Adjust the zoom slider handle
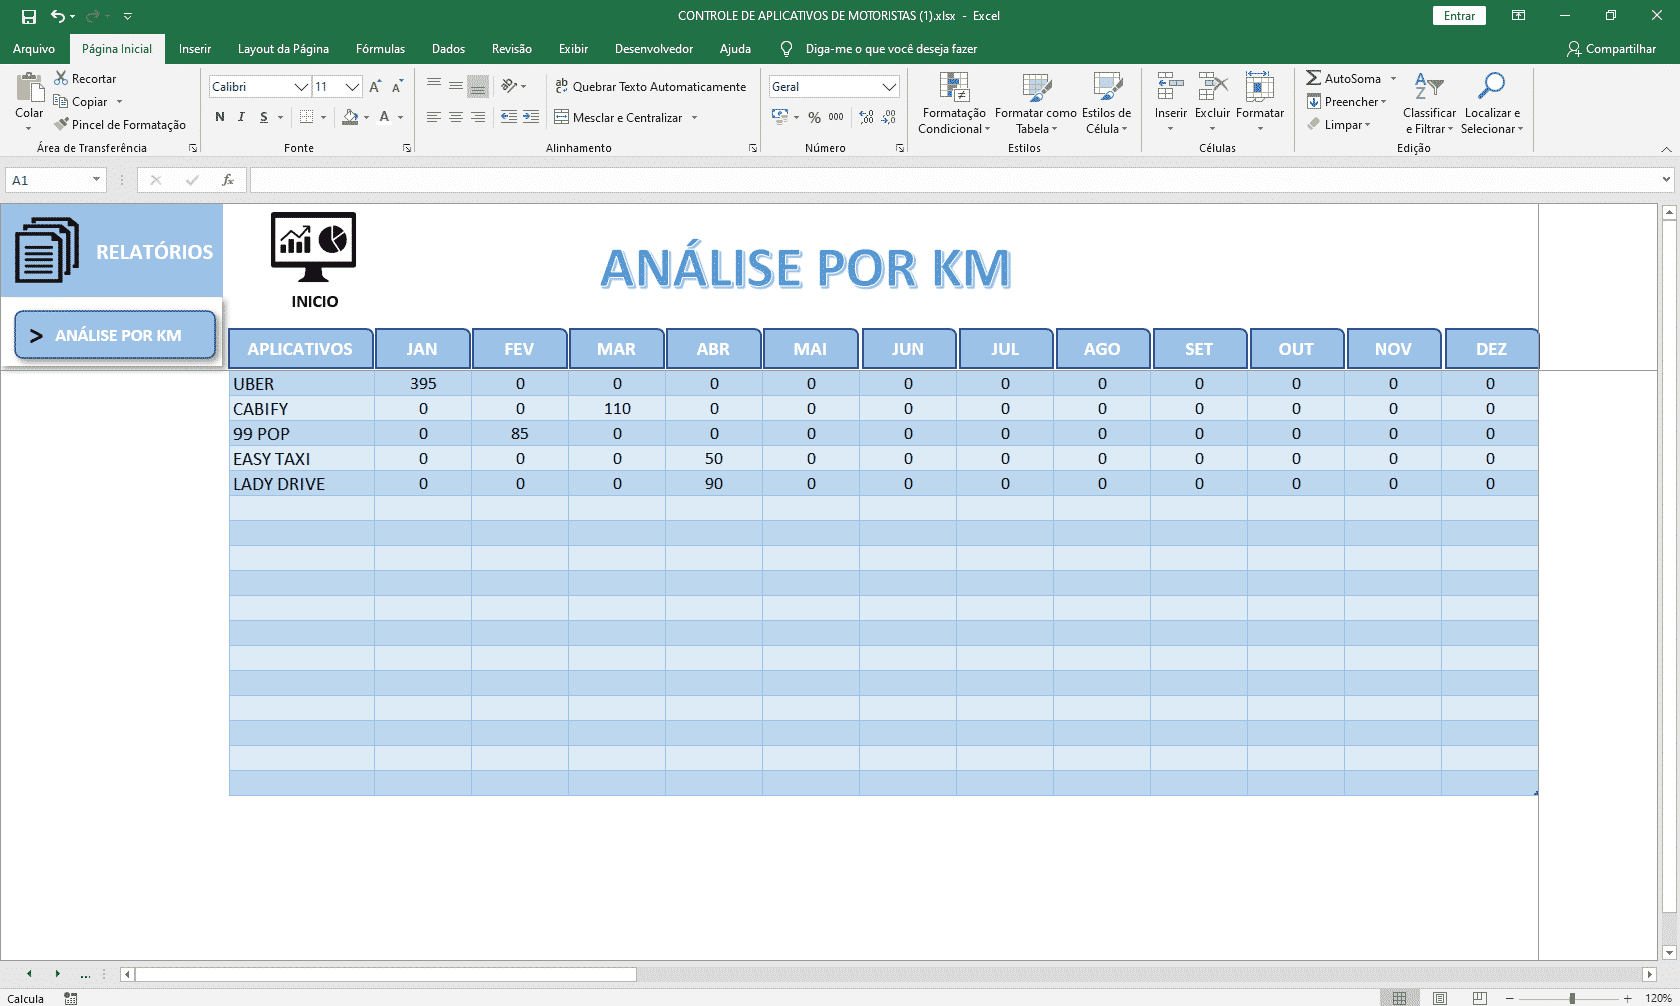 1572,998
